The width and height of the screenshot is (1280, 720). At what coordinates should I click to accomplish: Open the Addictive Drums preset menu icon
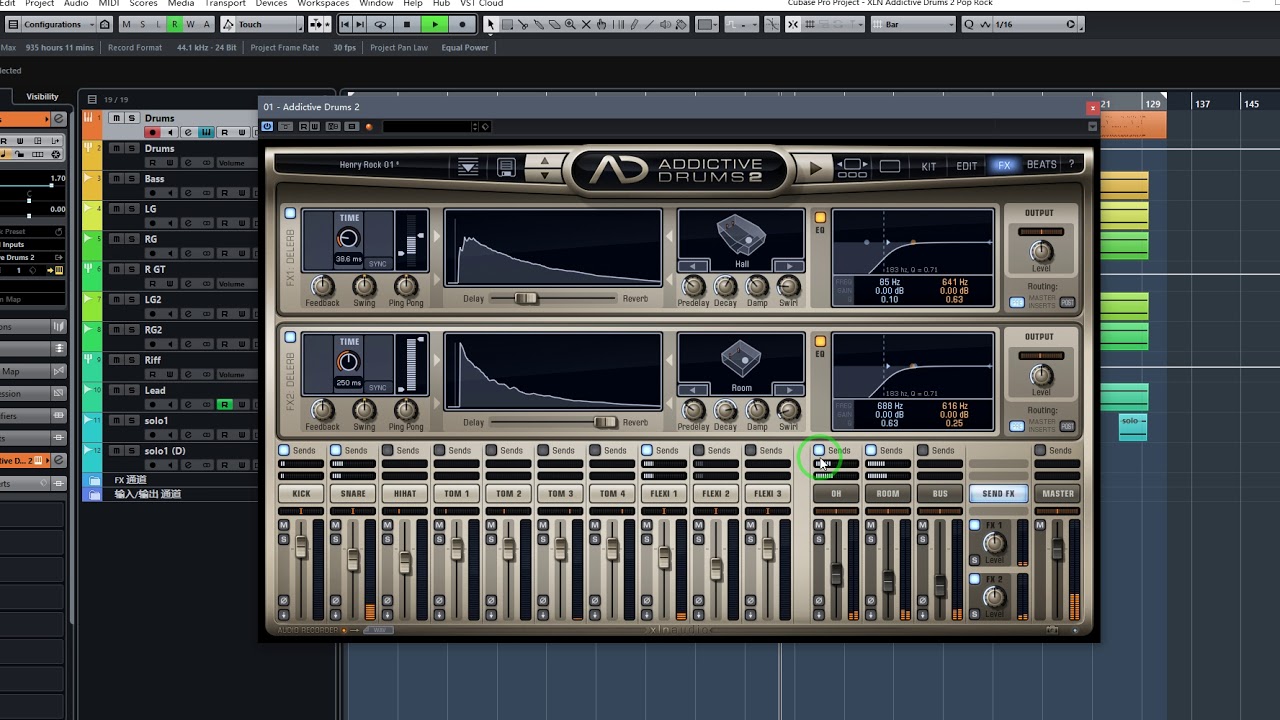click(x=468, y=167)
